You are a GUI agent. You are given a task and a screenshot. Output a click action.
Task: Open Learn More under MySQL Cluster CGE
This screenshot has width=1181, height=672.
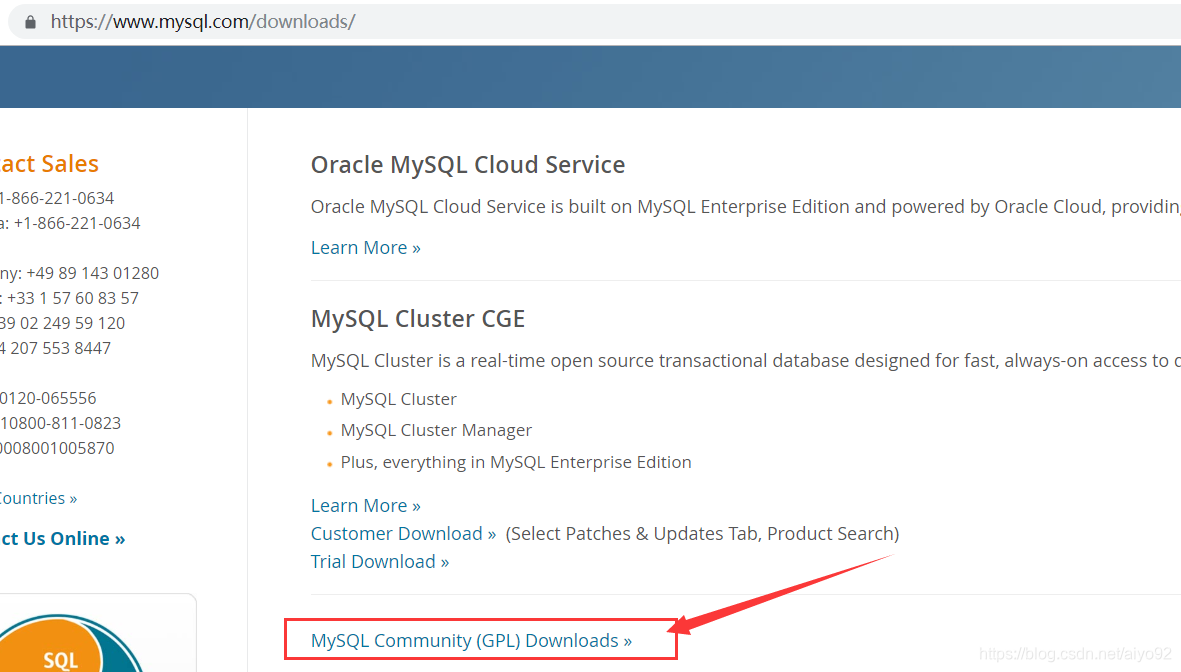click(x=365, y=506)
